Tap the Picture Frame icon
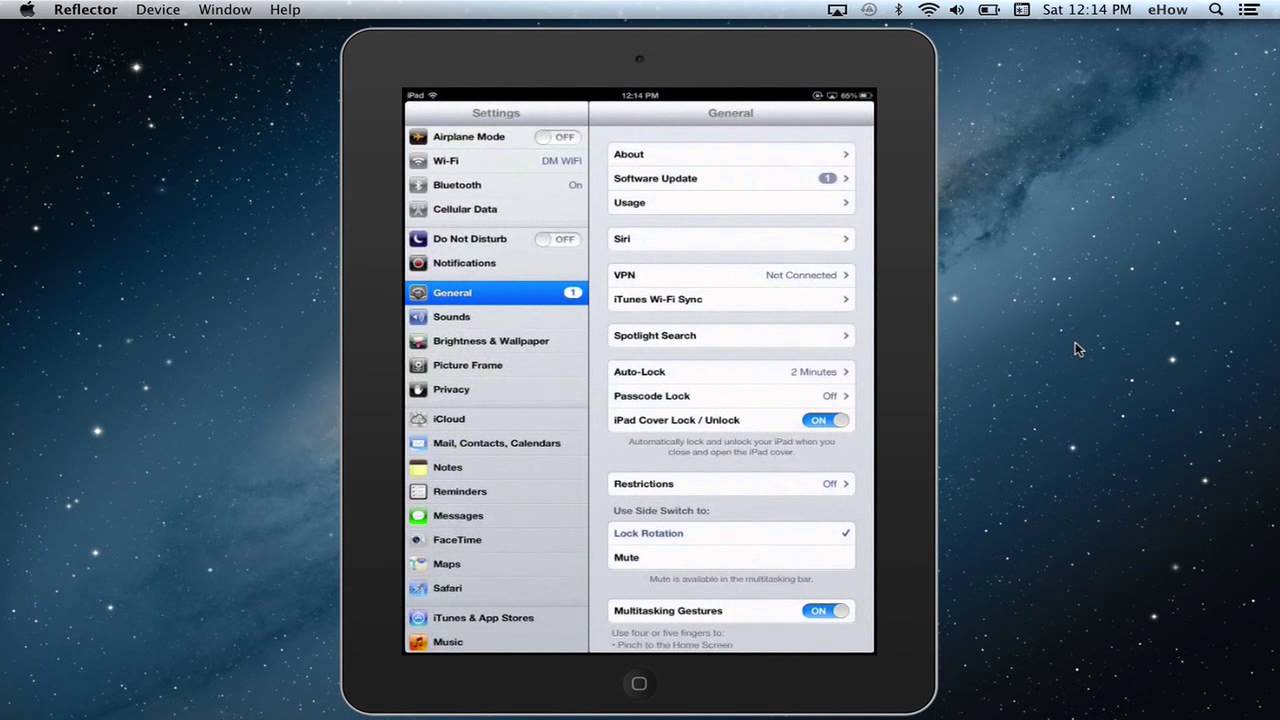This screenshot has height=720, width=1280. (x=418, y=365)
